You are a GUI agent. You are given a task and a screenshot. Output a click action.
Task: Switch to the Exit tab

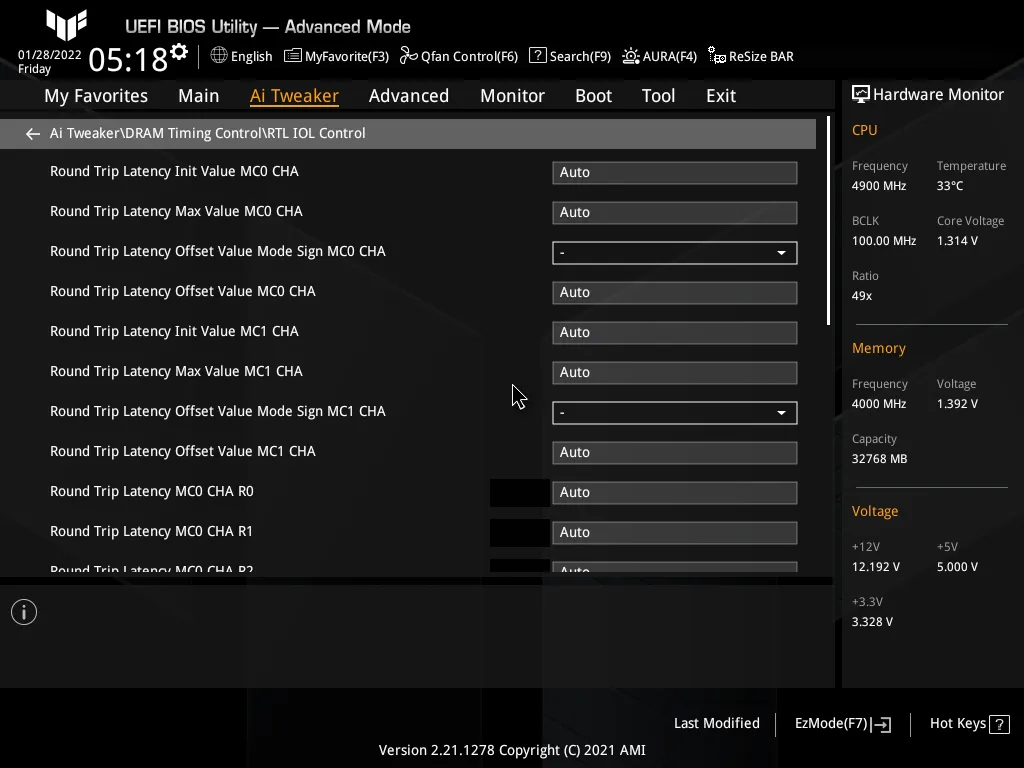pos(721,96)
